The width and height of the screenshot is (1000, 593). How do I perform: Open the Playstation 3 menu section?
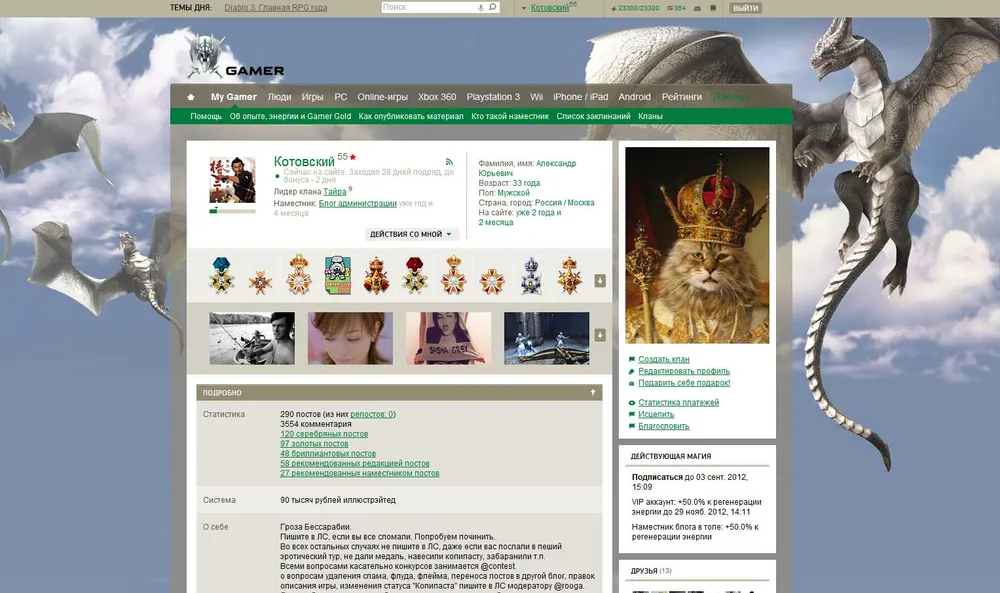pos(493,97)
